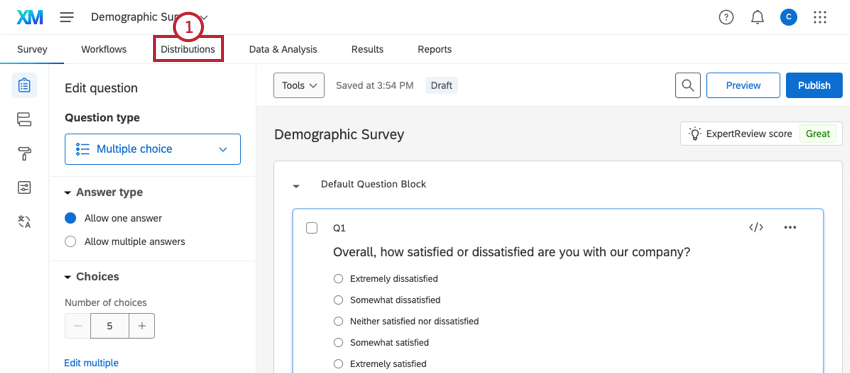Viewport: 850px width, 373px height.
Task: Decrease number of choices with minus
Action: coord(78,326)
